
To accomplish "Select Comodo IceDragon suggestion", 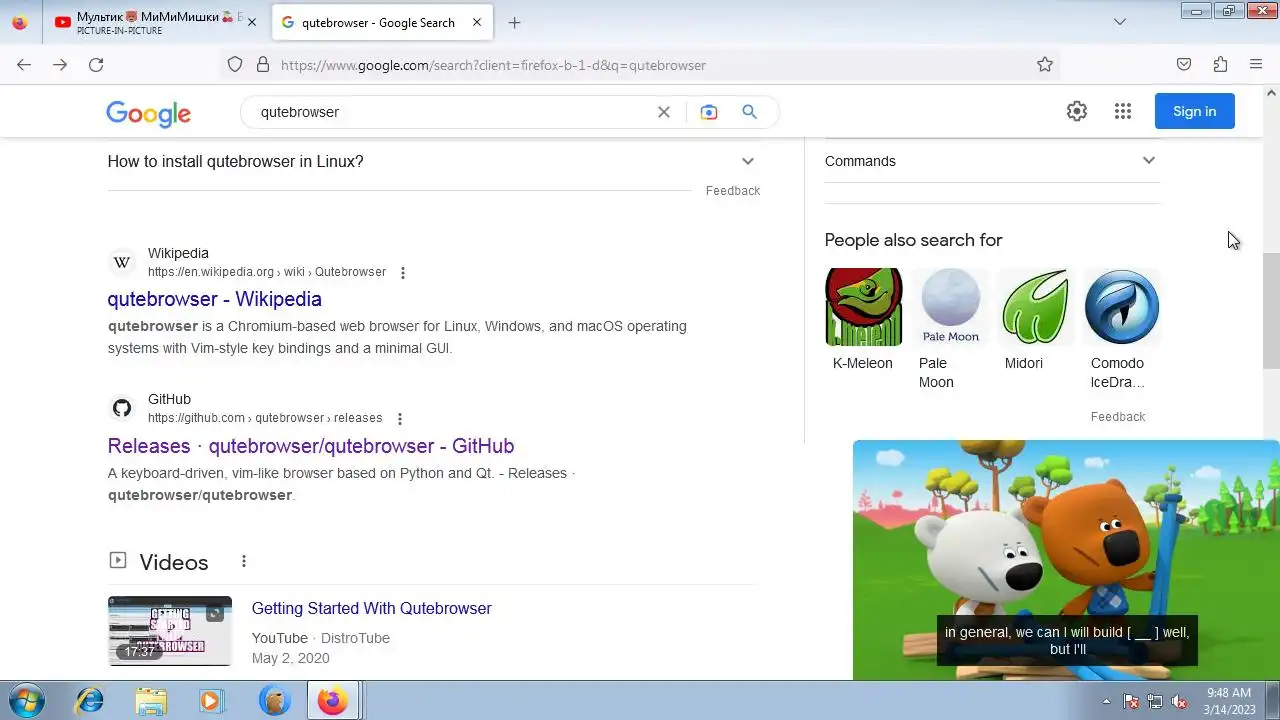I will click(x=1122, y=330).
